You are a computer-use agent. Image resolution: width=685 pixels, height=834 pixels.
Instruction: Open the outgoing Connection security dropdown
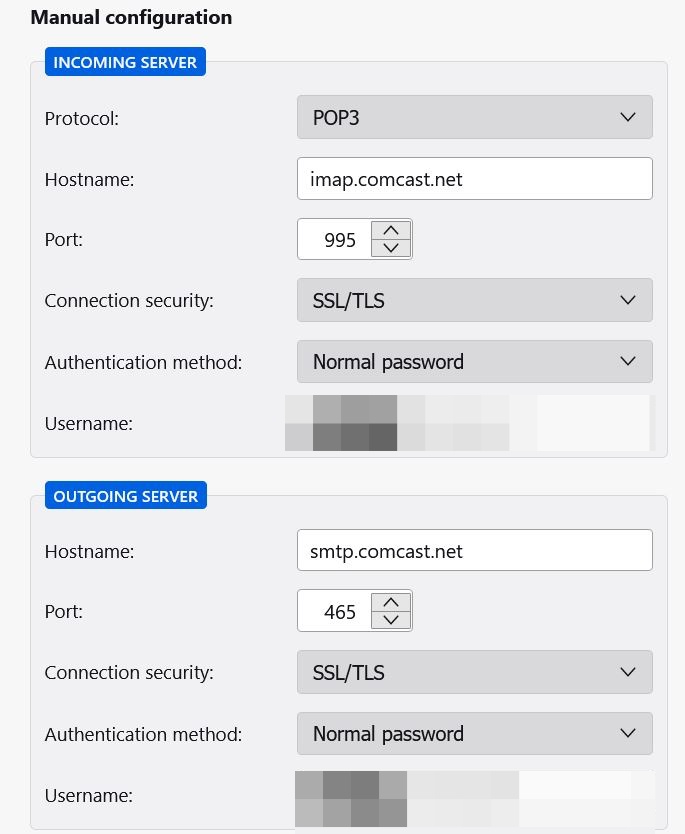[474, 672]
